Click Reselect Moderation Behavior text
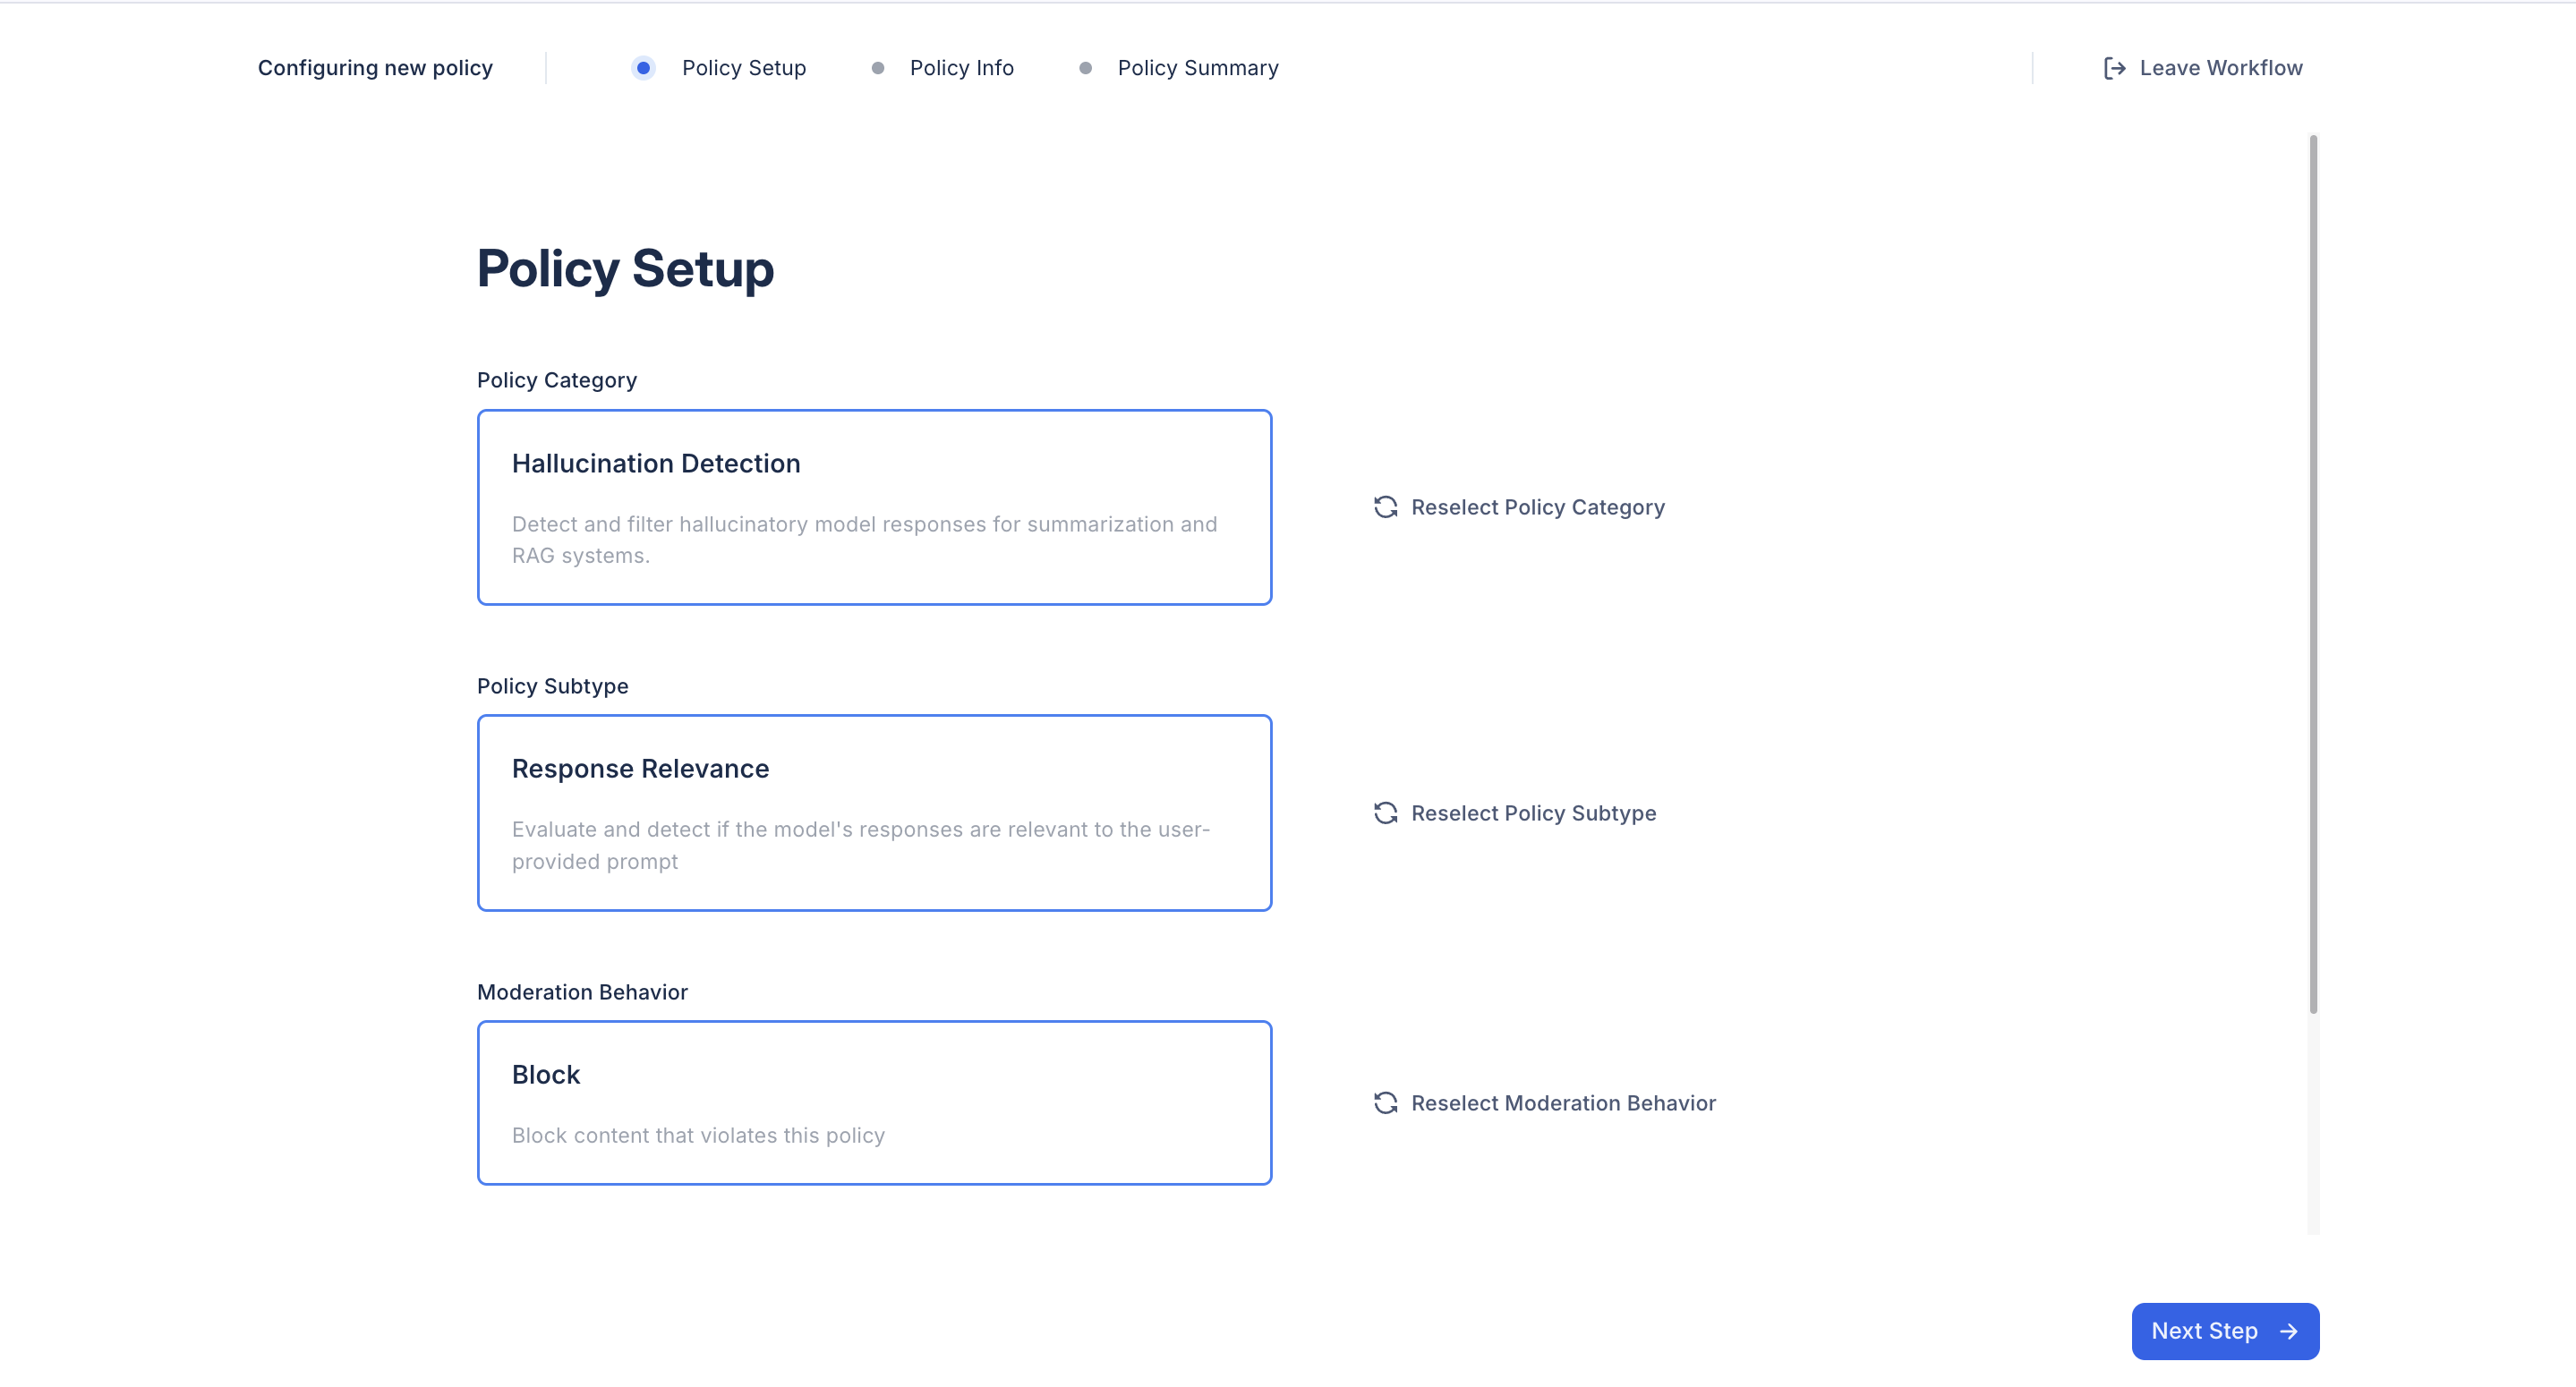Image resolution: width=2576 pixels, height=1387 pixels. (1563, 1103)
